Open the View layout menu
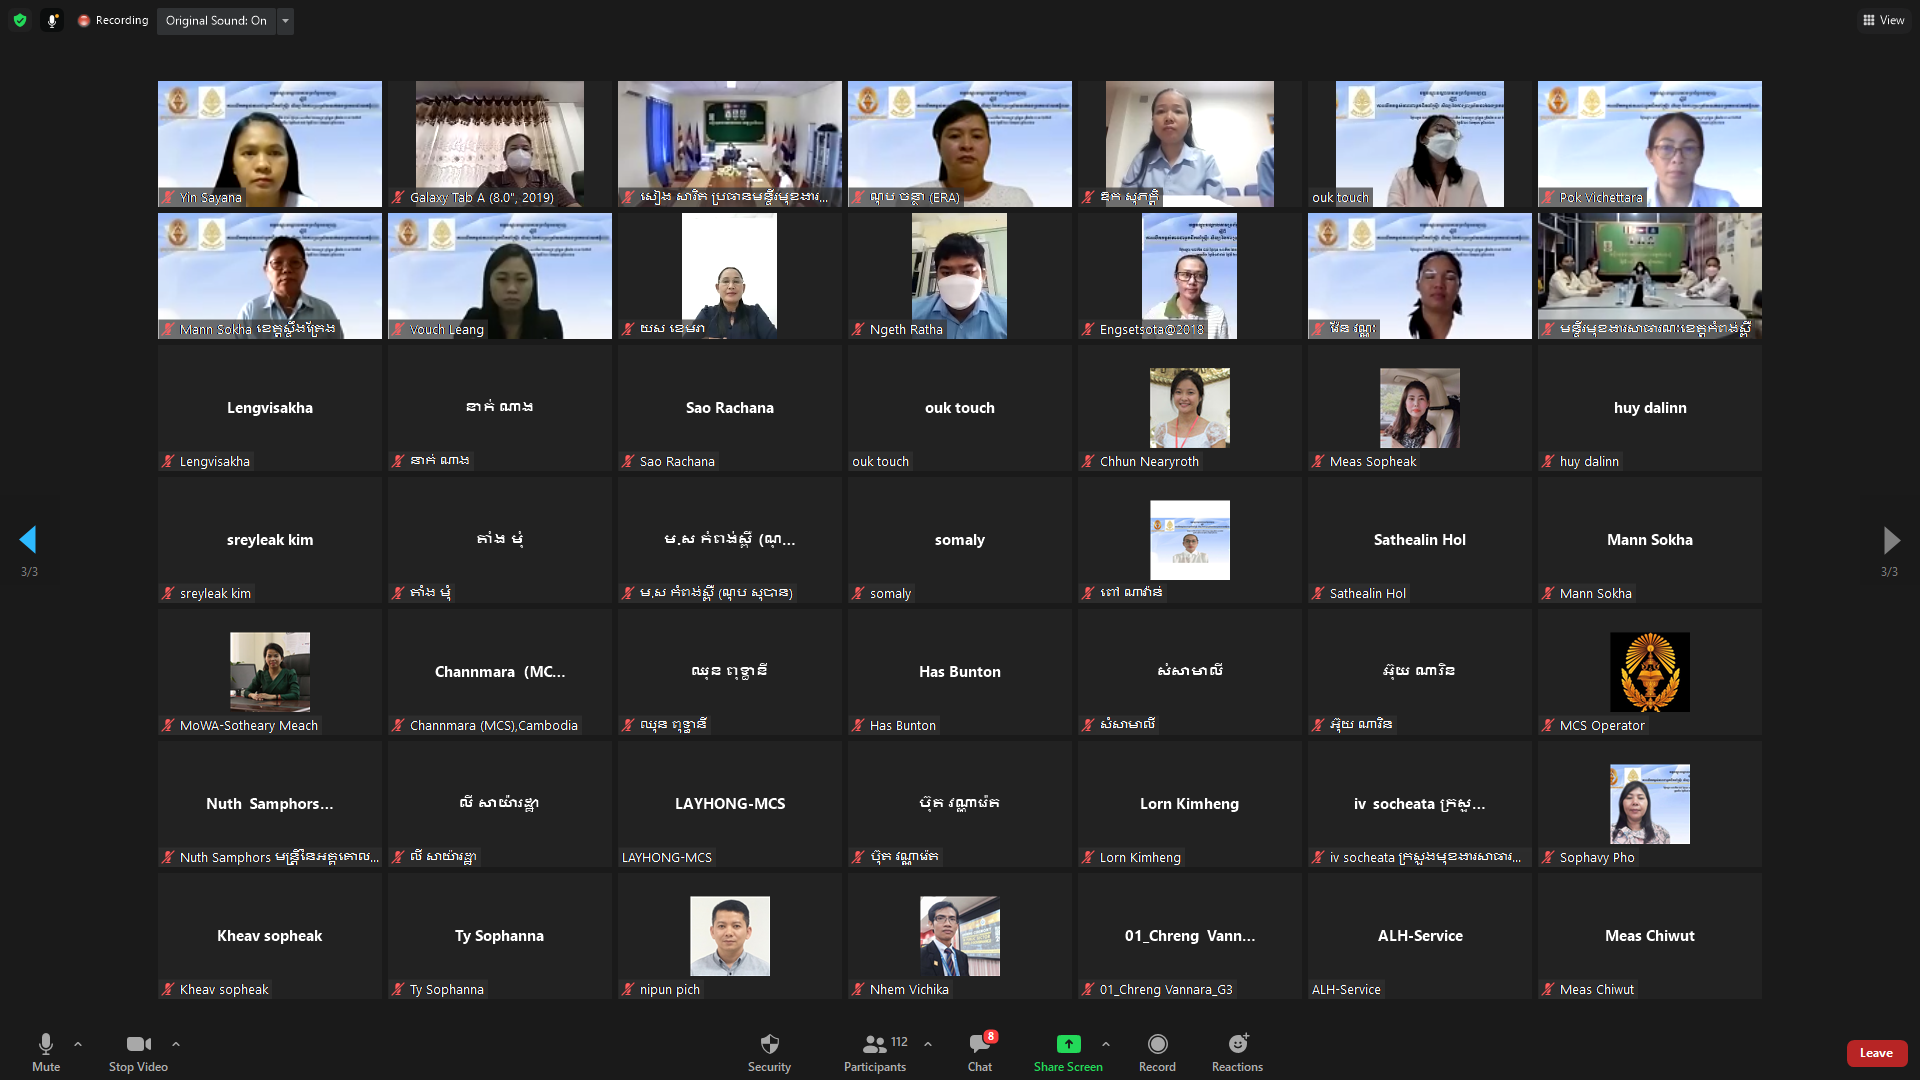Screen dimensions: 1920x1080 1883,20
